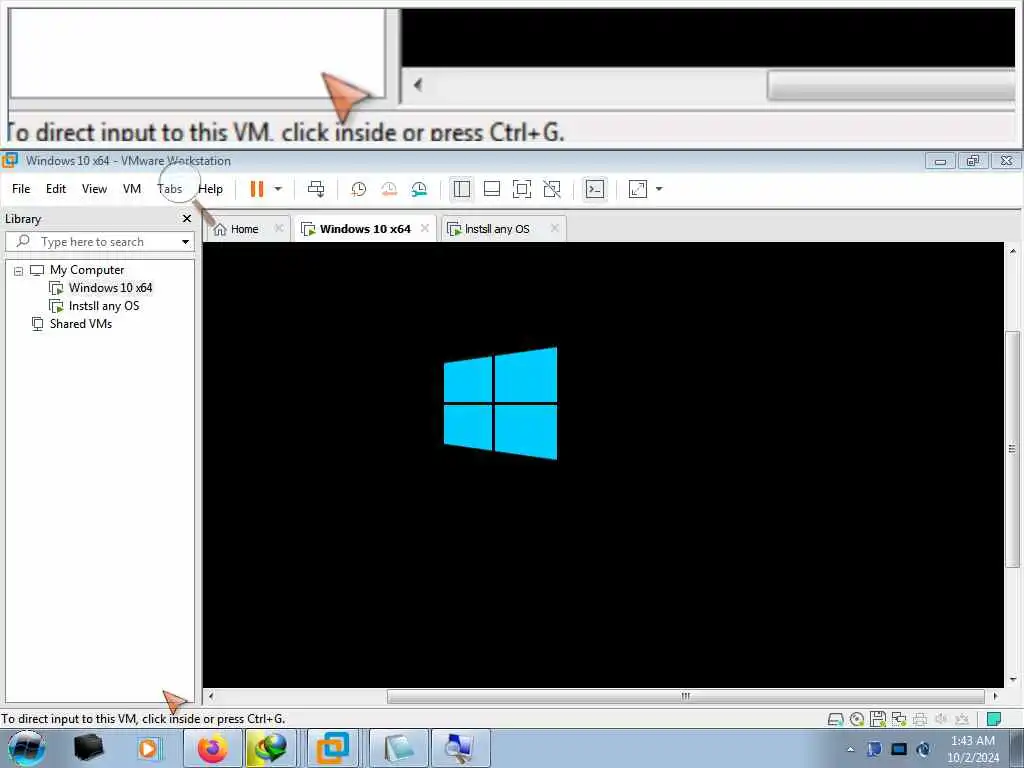Close the Library panel
The image size is (1024, 768).
pyautogui.click(x=187, y=219)
